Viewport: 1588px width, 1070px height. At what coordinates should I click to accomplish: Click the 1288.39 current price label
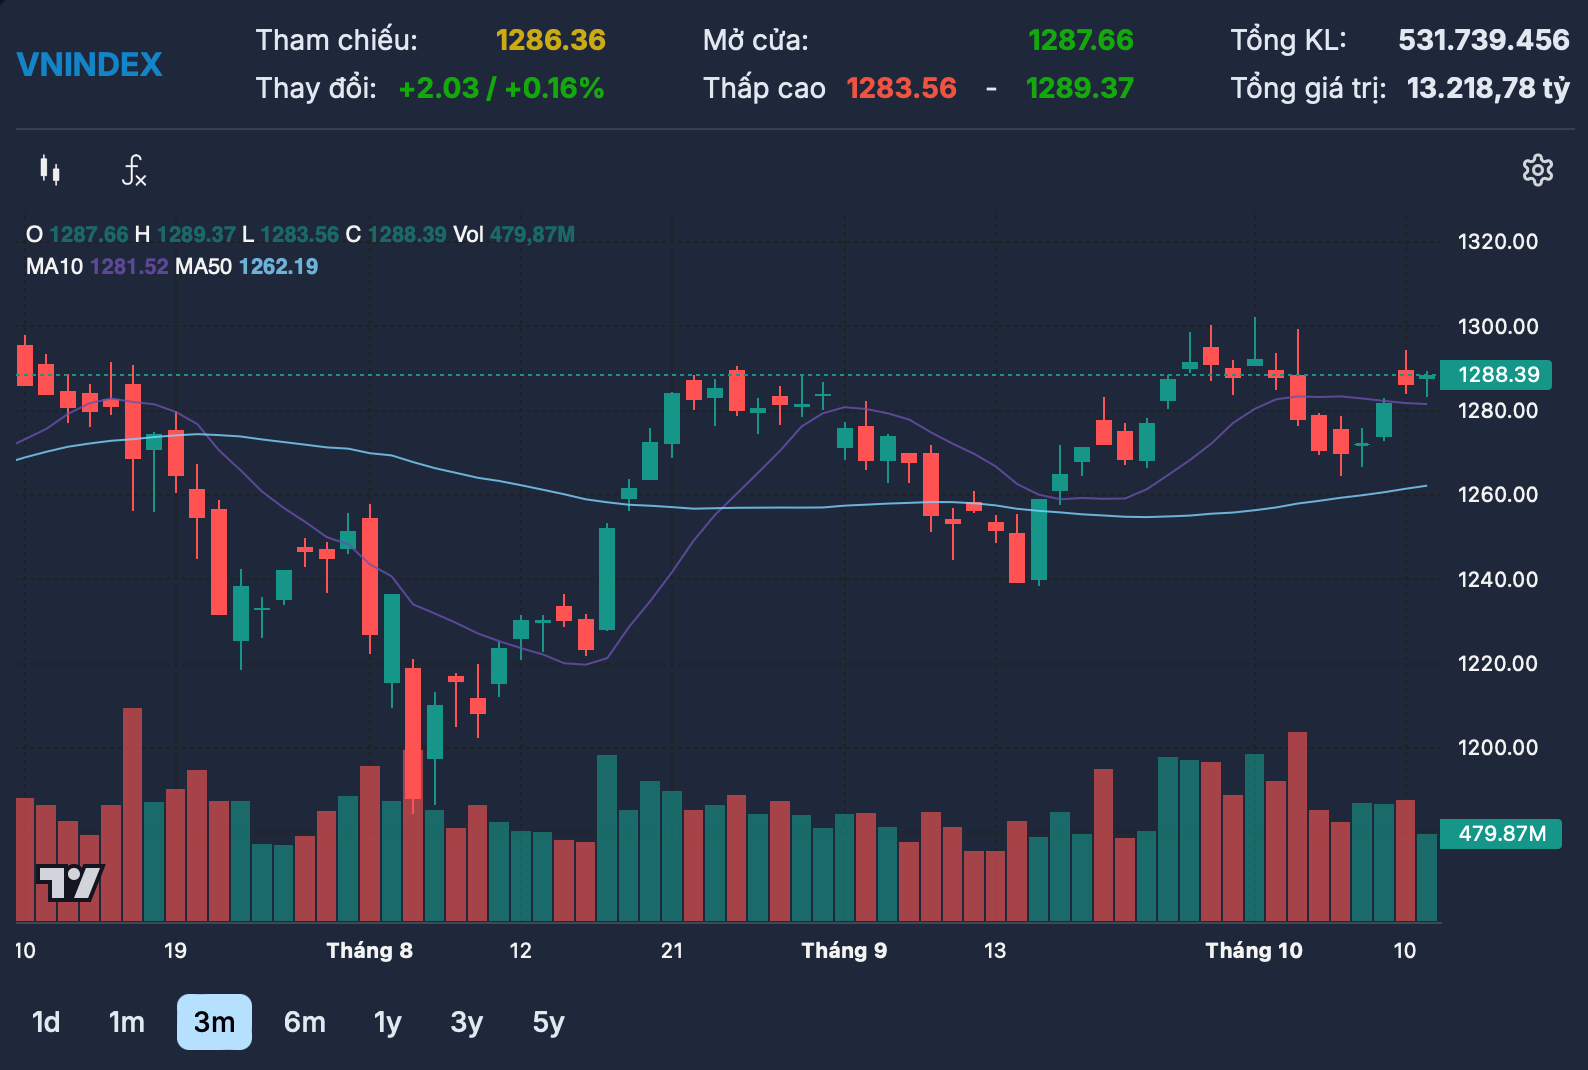click(1496, 375)
